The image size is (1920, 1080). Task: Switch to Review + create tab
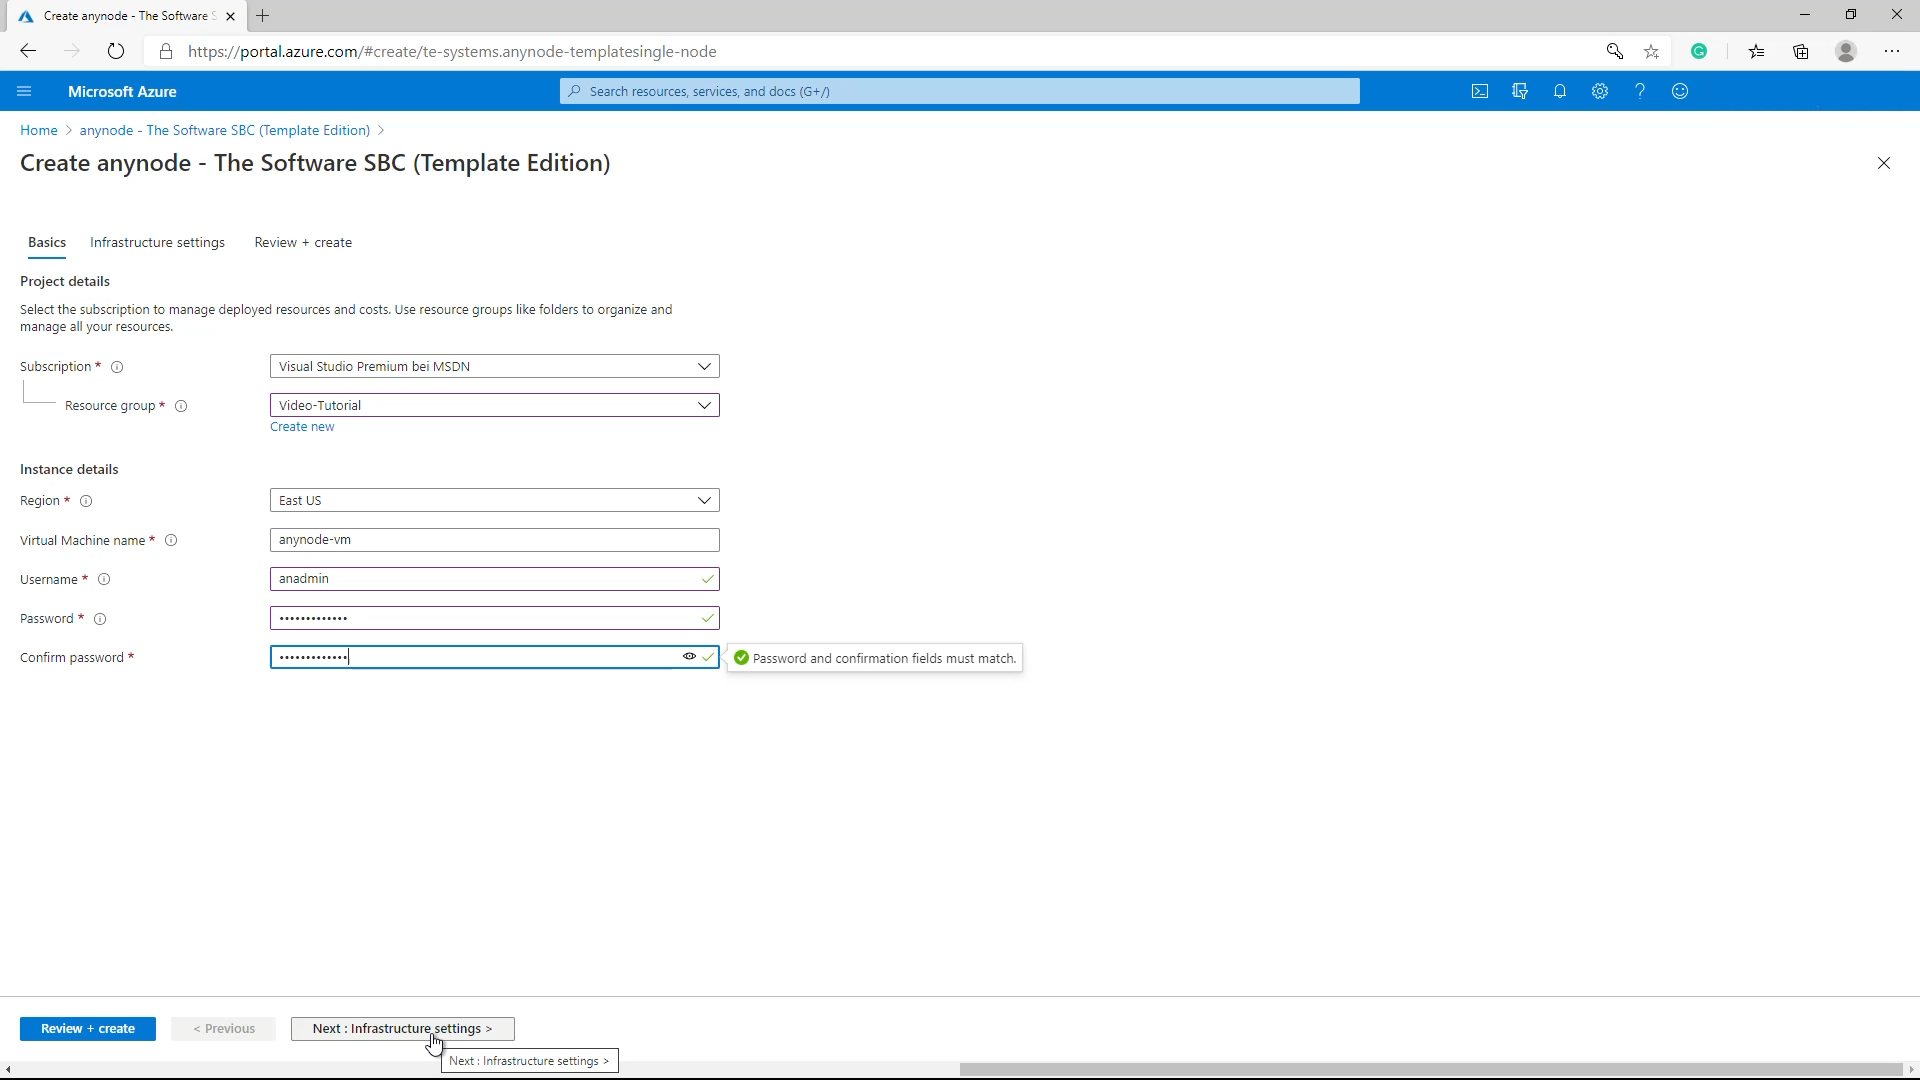(x=303, y=243)
